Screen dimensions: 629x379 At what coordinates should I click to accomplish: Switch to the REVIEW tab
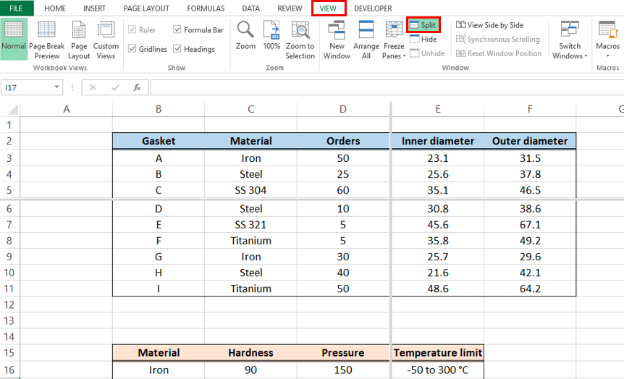coord(290,8)
